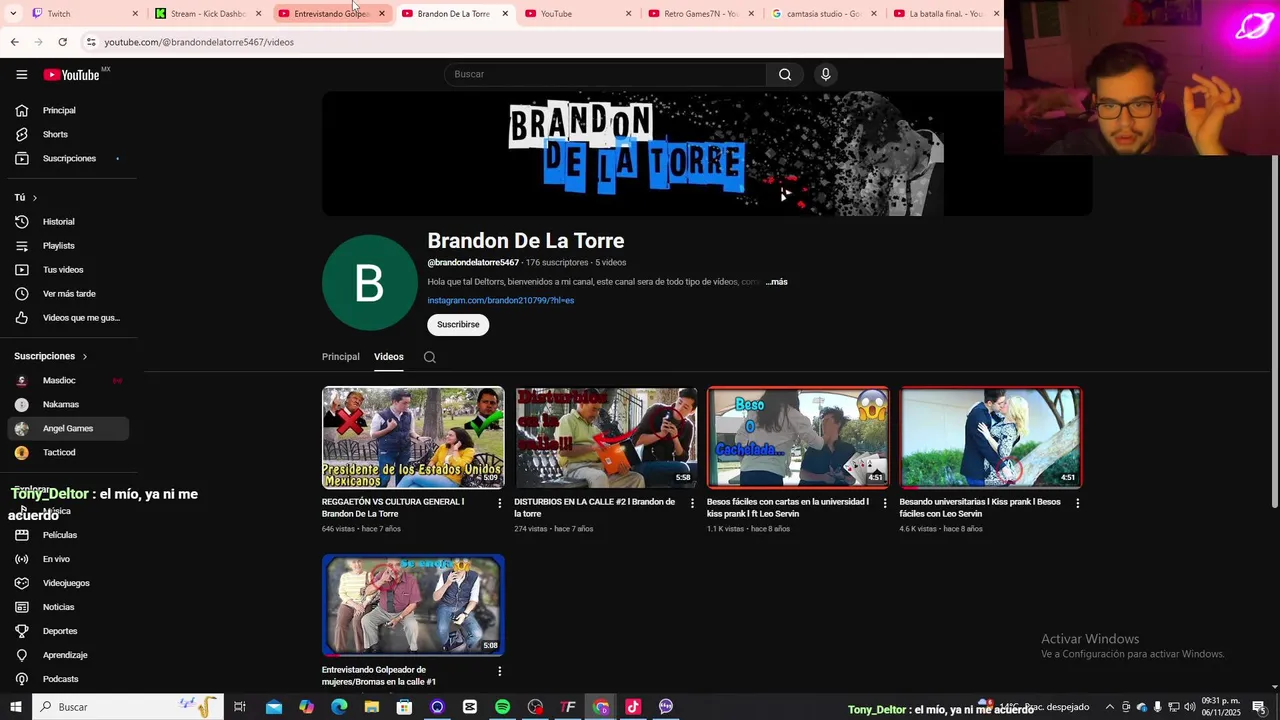Open Microsoft Edge from the taskbar
Viewport: 1280px width, 720px height.
(339, 707)
